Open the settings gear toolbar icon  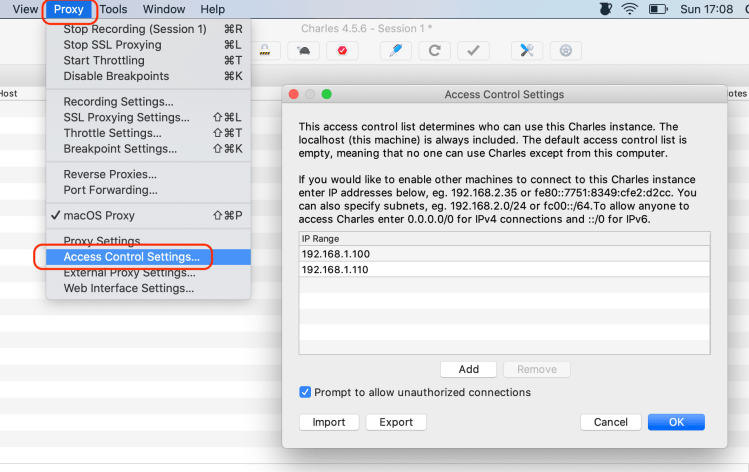565,50
